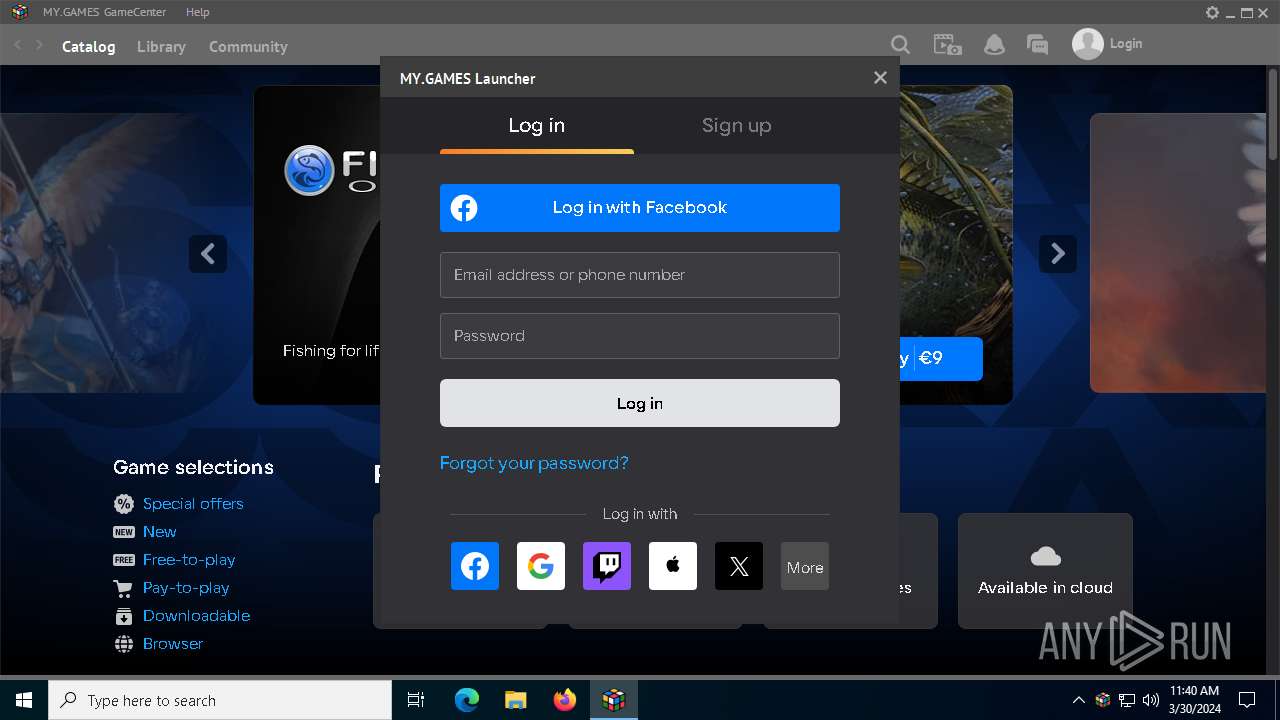The width and height of the screenshot is (1280, 720).
Task: Launch Microsoft Edge from taskbar
Action: pyautogui.click(x=467, y=700)
